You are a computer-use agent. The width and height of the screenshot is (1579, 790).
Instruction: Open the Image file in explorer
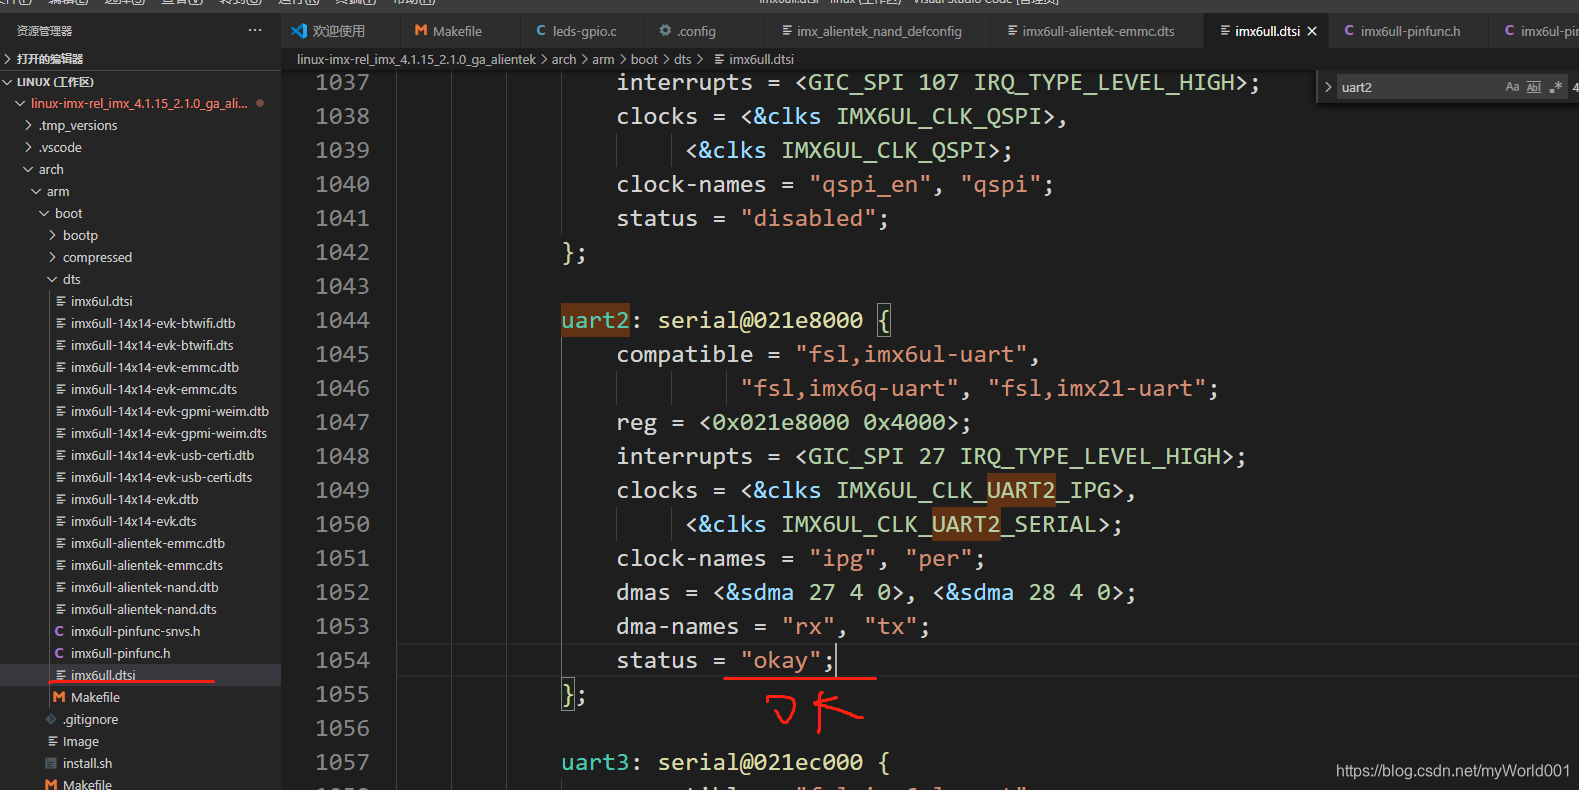[80, 741]
